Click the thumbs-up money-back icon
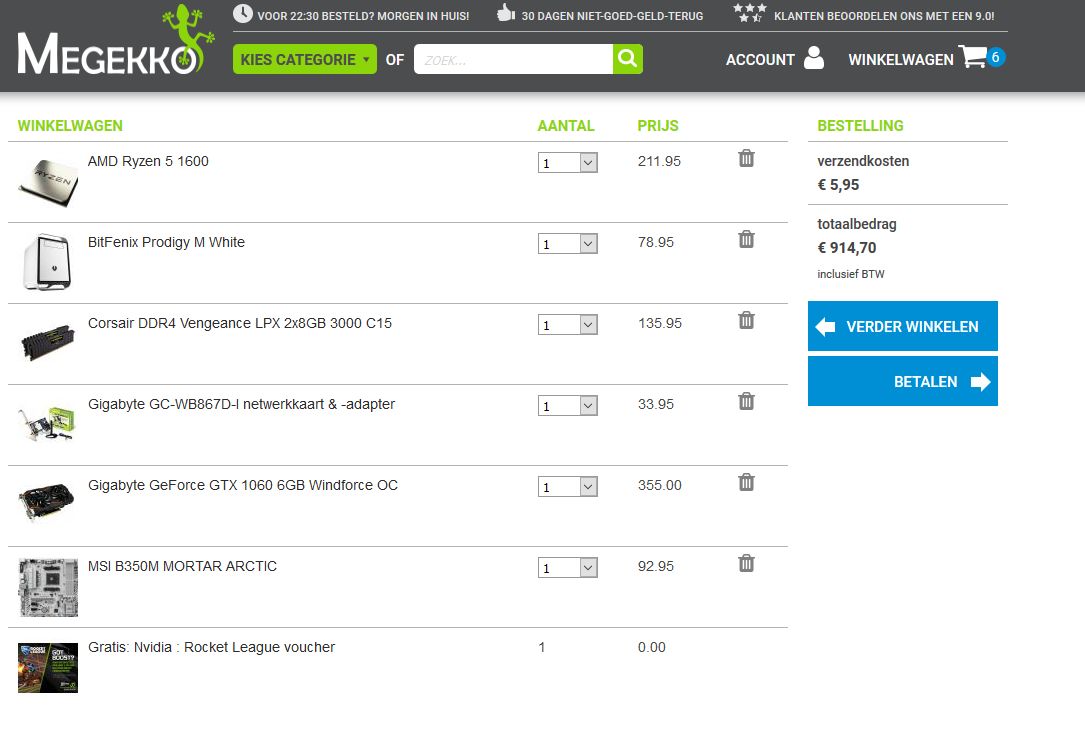The image size is (1085, 735). (507, 12)
